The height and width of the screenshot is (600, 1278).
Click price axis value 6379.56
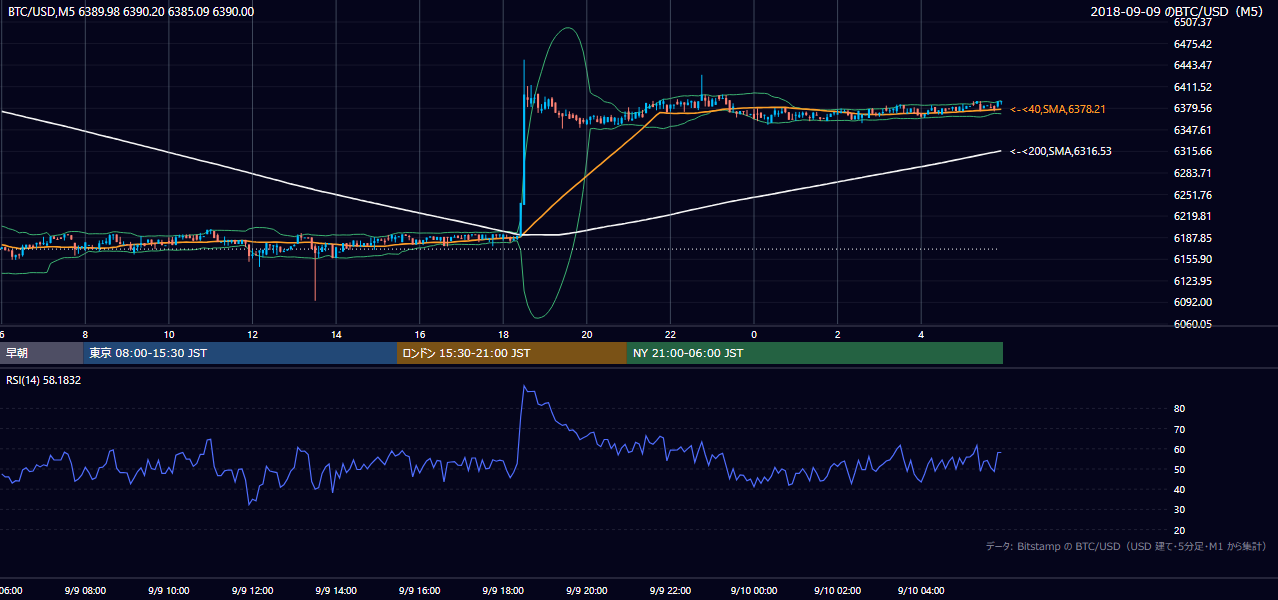[x=1193, y=108]
